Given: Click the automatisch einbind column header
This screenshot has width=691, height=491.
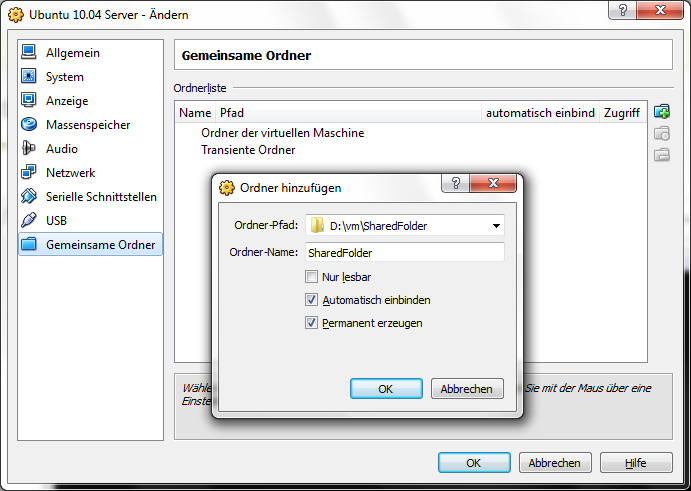Looking at the screenshot, I should tap(540, 113).
